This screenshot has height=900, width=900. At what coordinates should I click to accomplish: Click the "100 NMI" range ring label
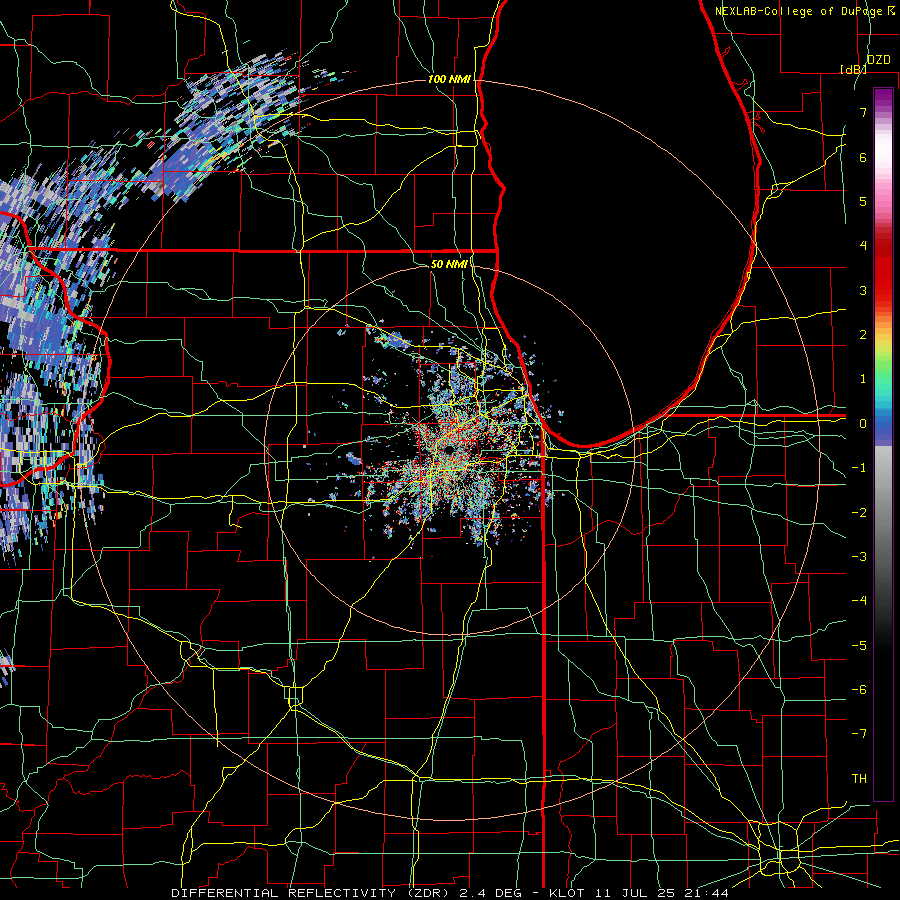pyautogui.click(x=449, y=79)
